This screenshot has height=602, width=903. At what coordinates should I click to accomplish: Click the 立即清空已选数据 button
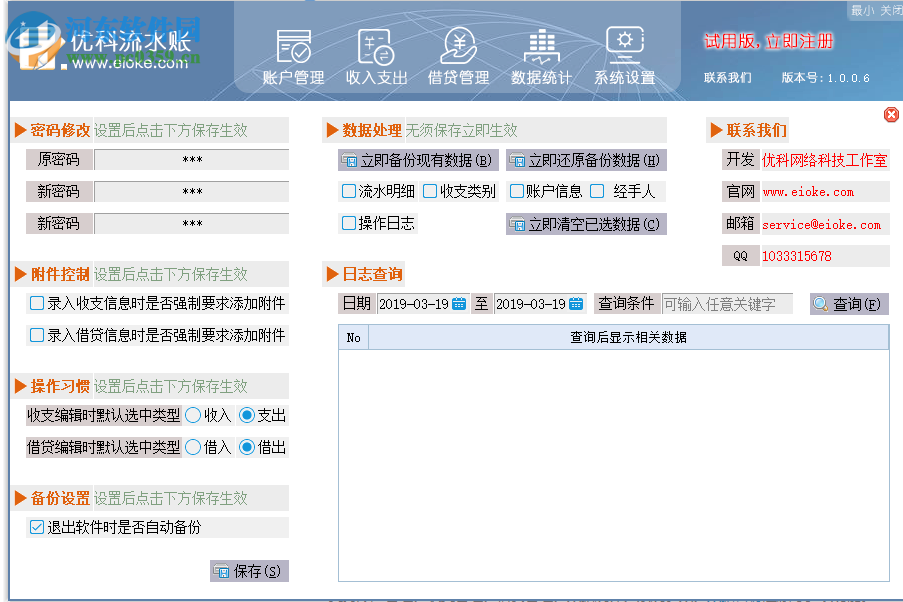585,224
